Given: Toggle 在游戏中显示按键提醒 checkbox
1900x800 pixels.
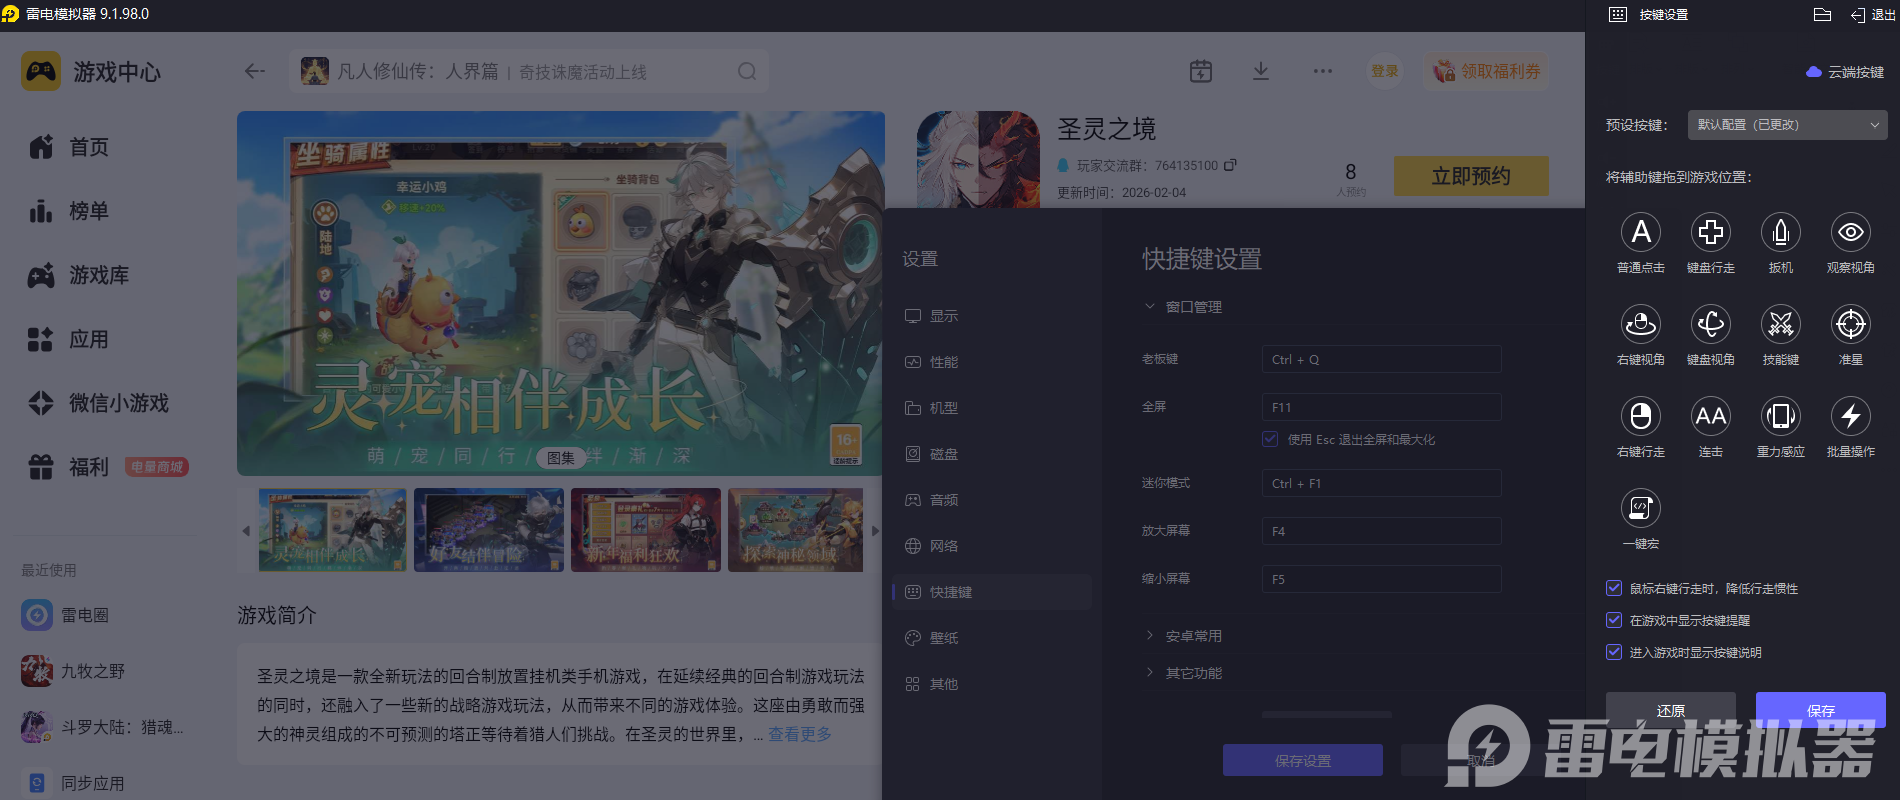Looking at the screenshot, I should (x=1613, y=620).
